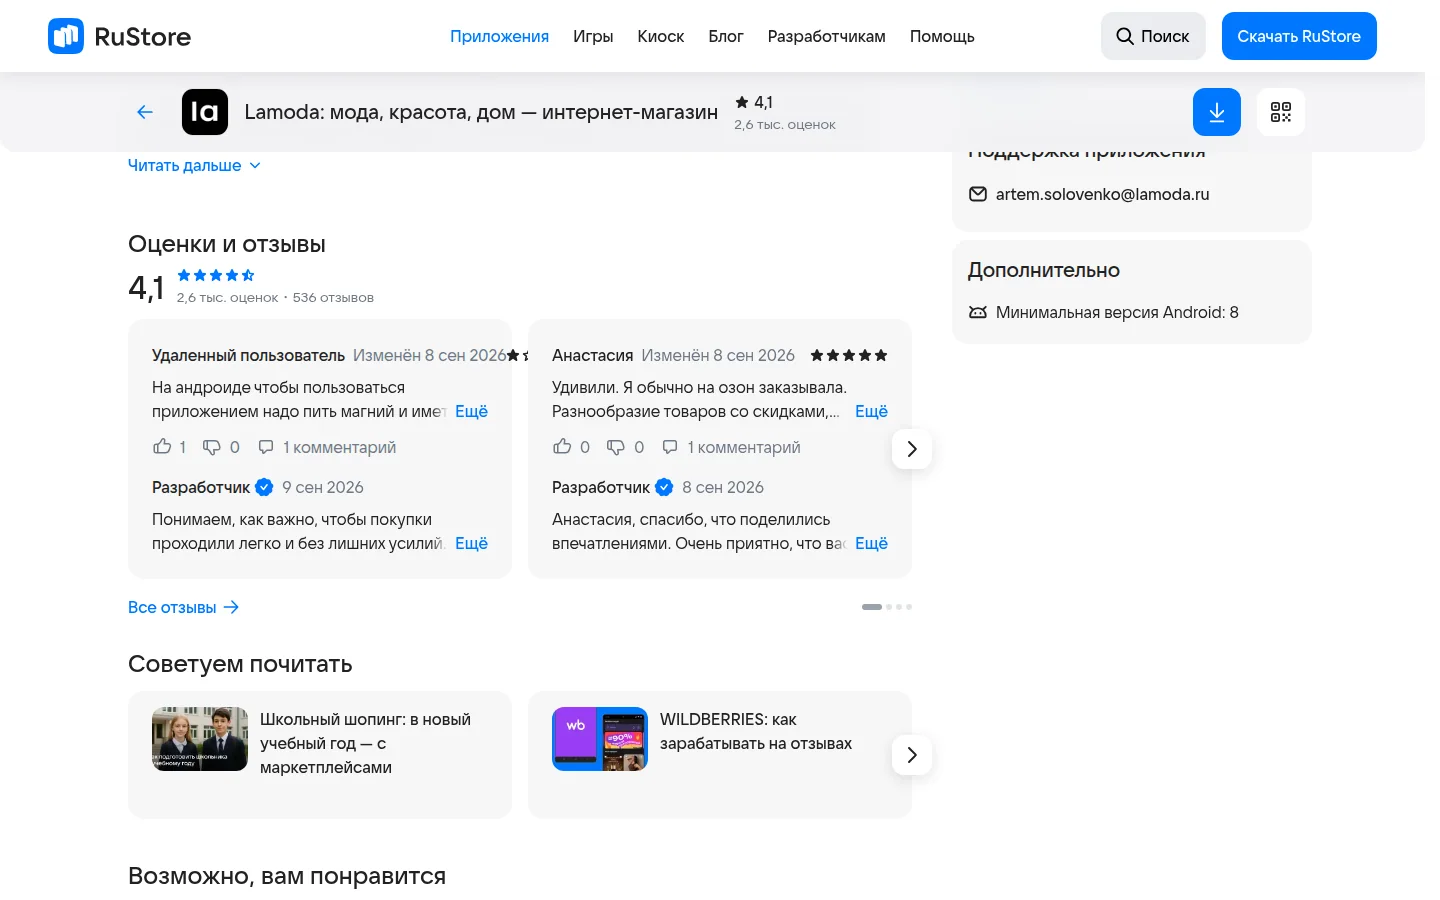Click the verified badge on the 9 сен reply

[x=264, y=487]
